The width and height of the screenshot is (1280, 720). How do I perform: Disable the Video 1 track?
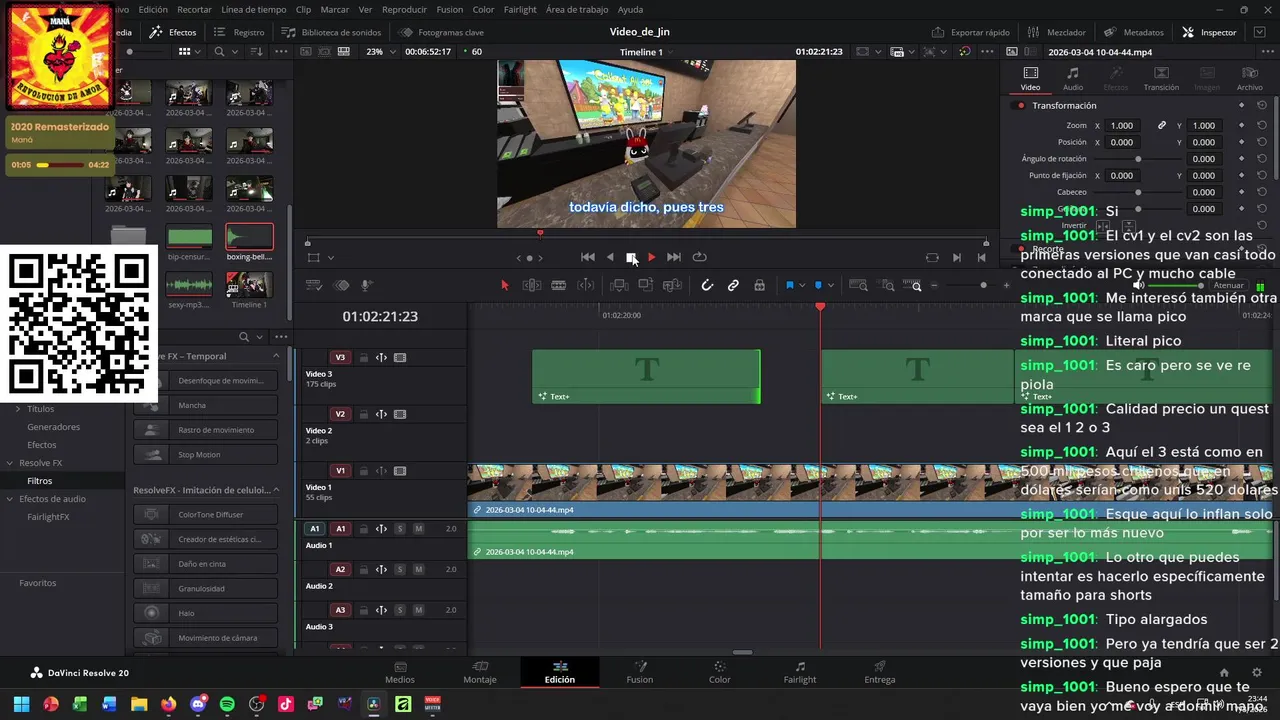pyautogui.click(x=400, y=471)
